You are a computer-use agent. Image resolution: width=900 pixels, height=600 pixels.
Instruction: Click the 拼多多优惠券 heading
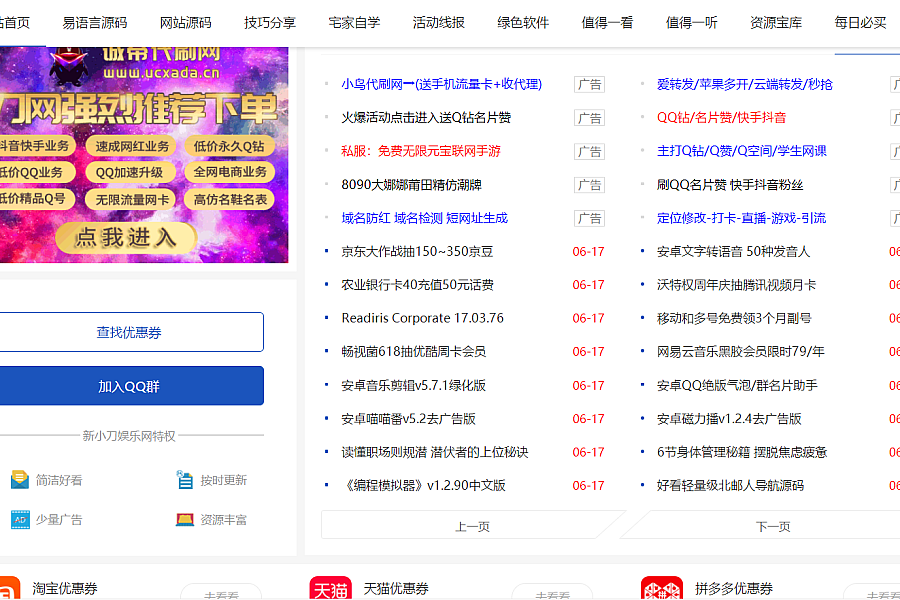pyautogui.click(x=734, y=588)
